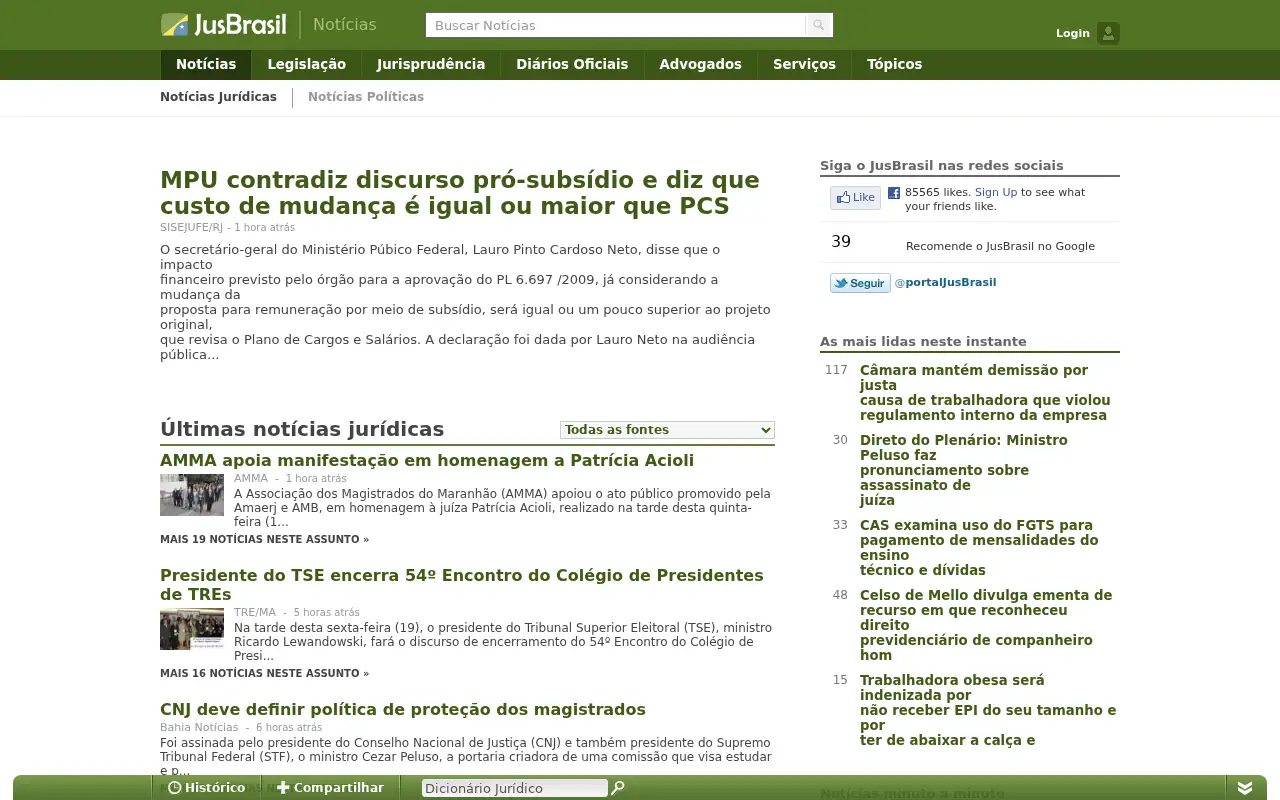
Task: Click the JusBrasil logo
Action: coord(224,25)
